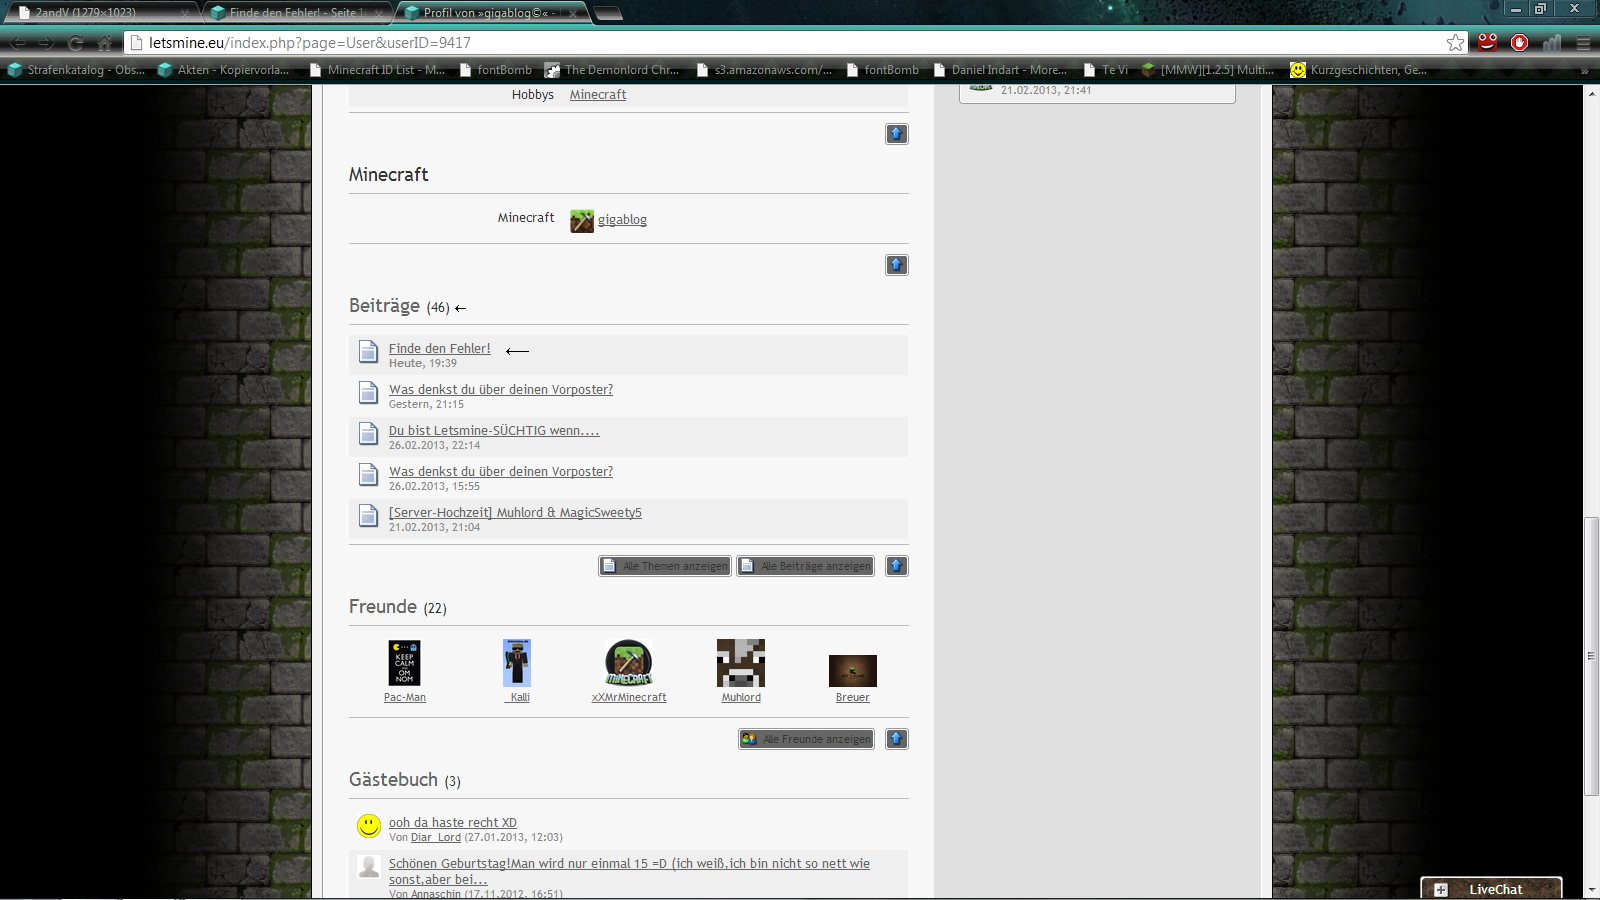Viewport: 1600px width, 900px height.
Task: Click the scroll-to-top arrow beside Alle Freunde anzeigen
Action: click(897, 739)
